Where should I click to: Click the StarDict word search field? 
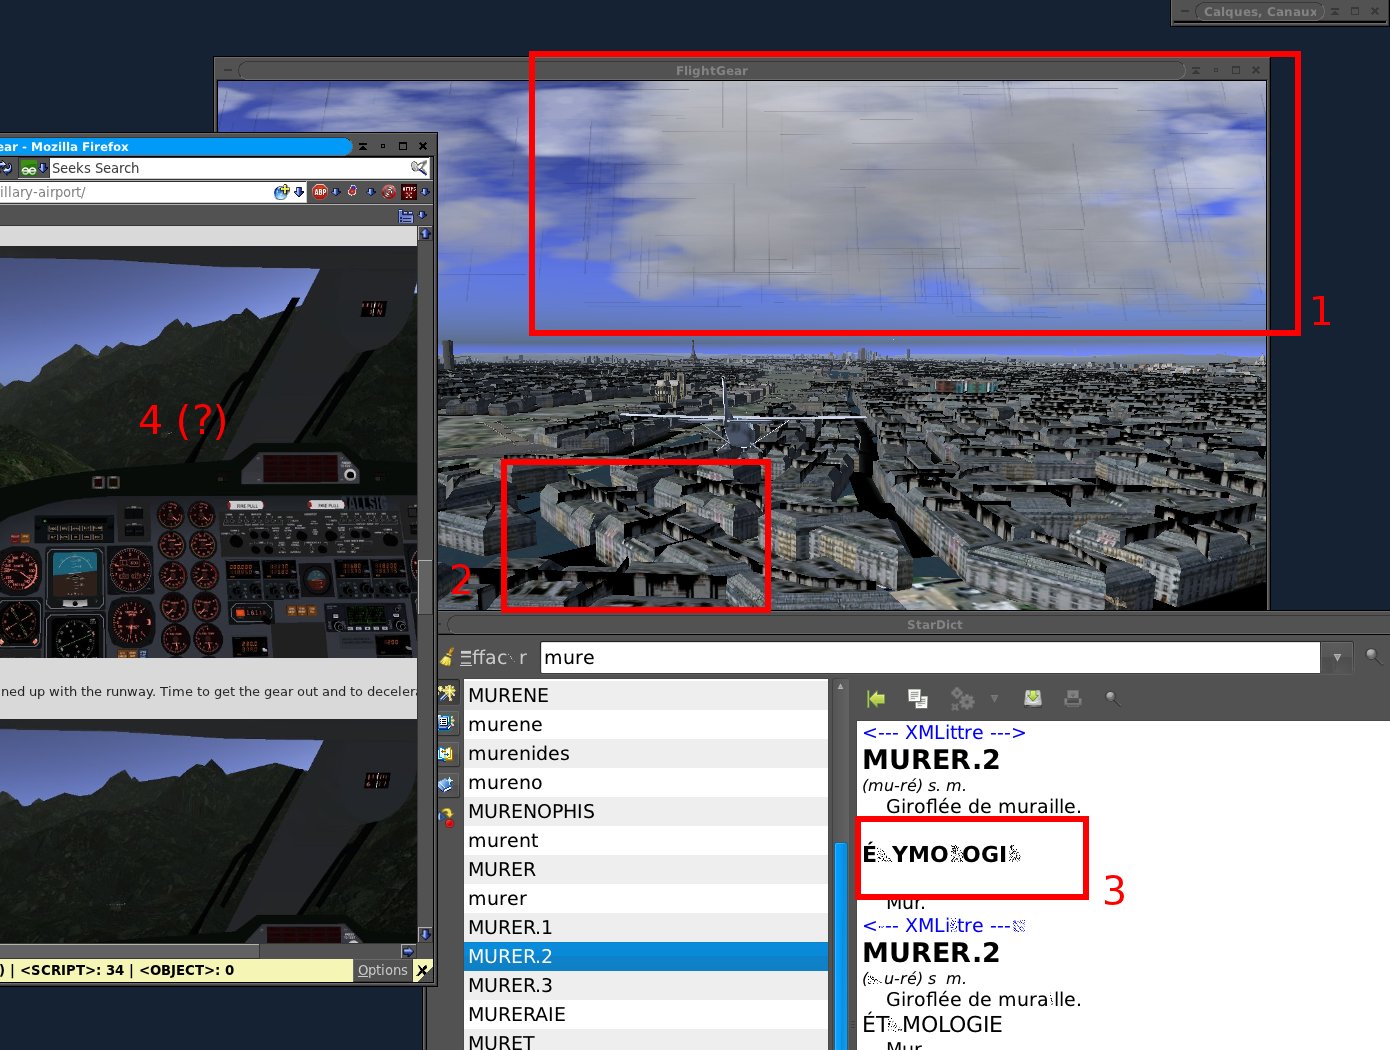(x=930, y=657)
